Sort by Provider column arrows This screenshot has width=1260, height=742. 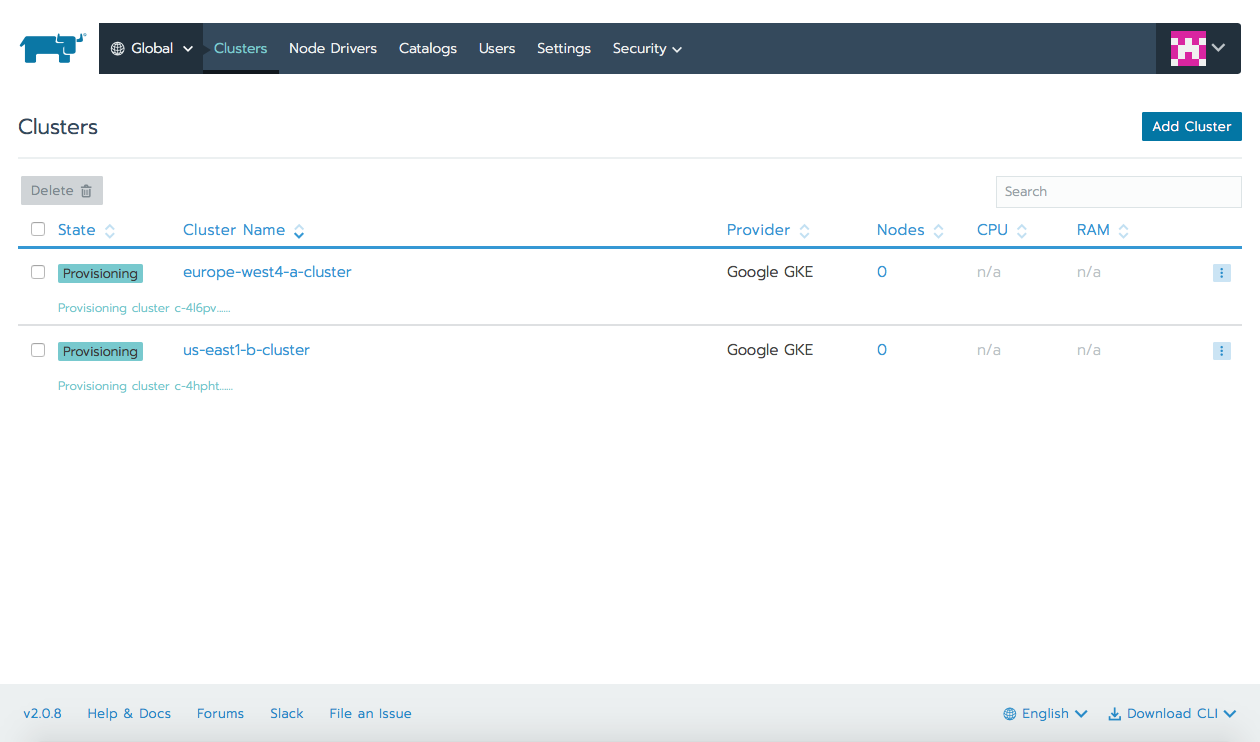pyautogui.click(x=804, y=231)
